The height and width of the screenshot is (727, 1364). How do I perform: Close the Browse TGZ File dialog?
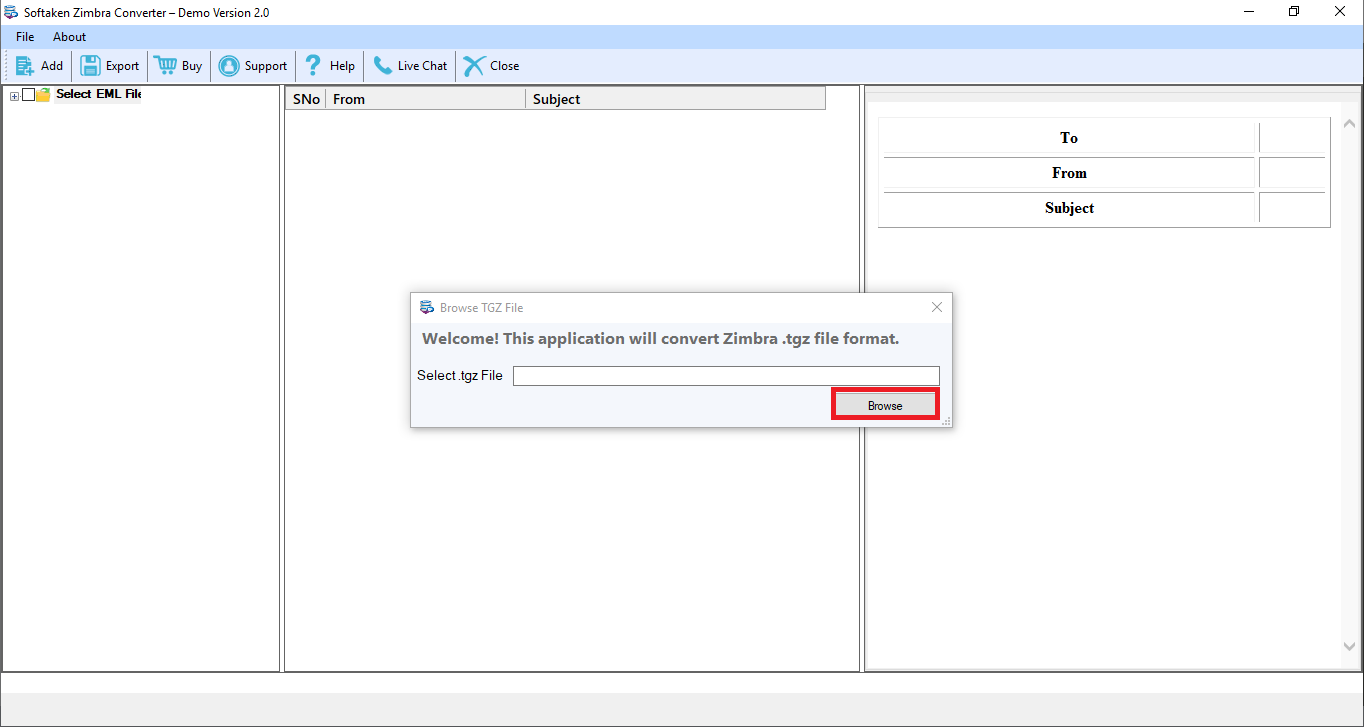[x=937, y=307]
